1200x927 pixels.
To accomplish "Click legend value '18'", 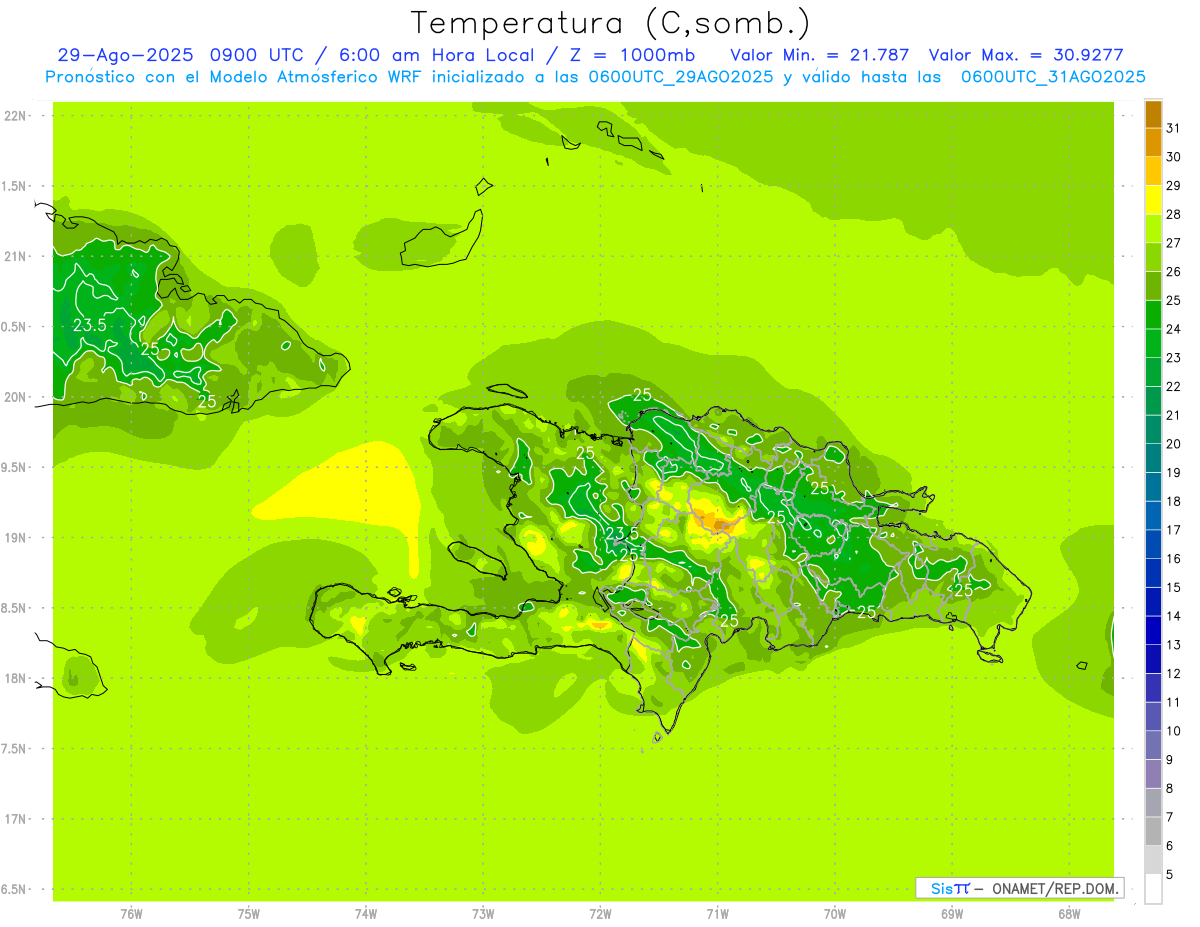I will 1174,501.
